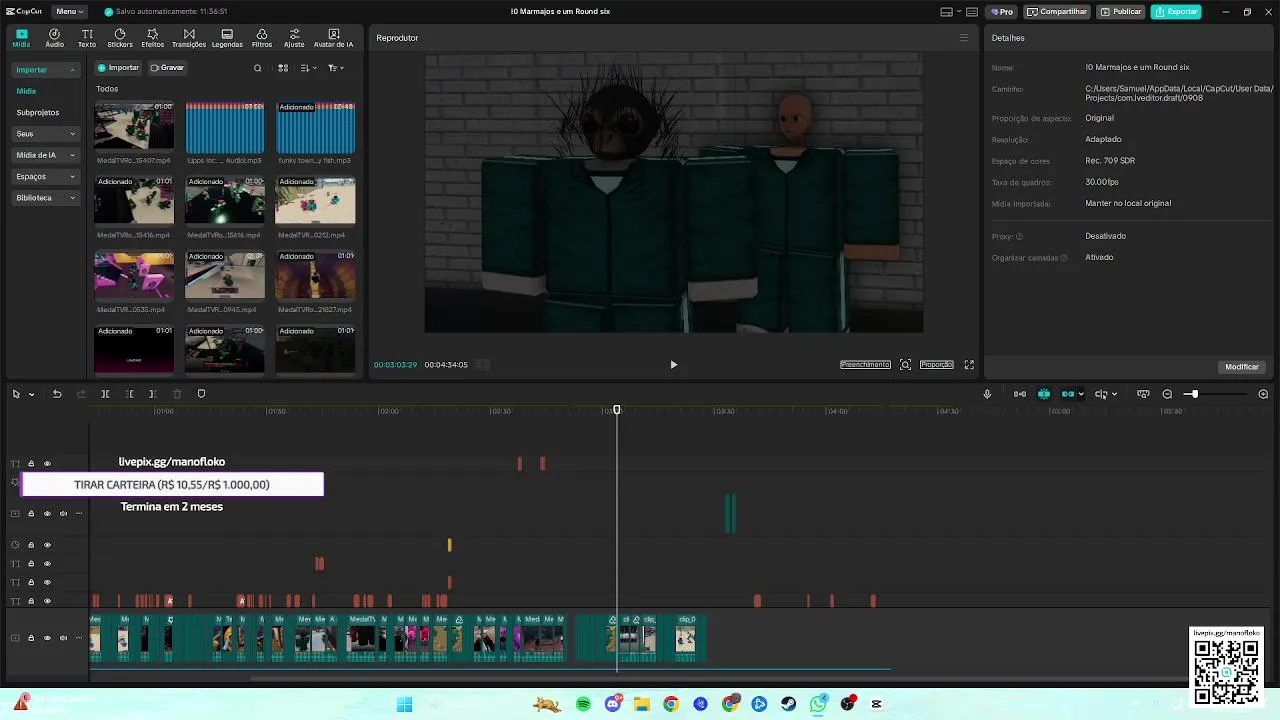The image size is (1280, 720).
Task: Mute the Termina em 2 meses track
Action: tap(63, 514)
